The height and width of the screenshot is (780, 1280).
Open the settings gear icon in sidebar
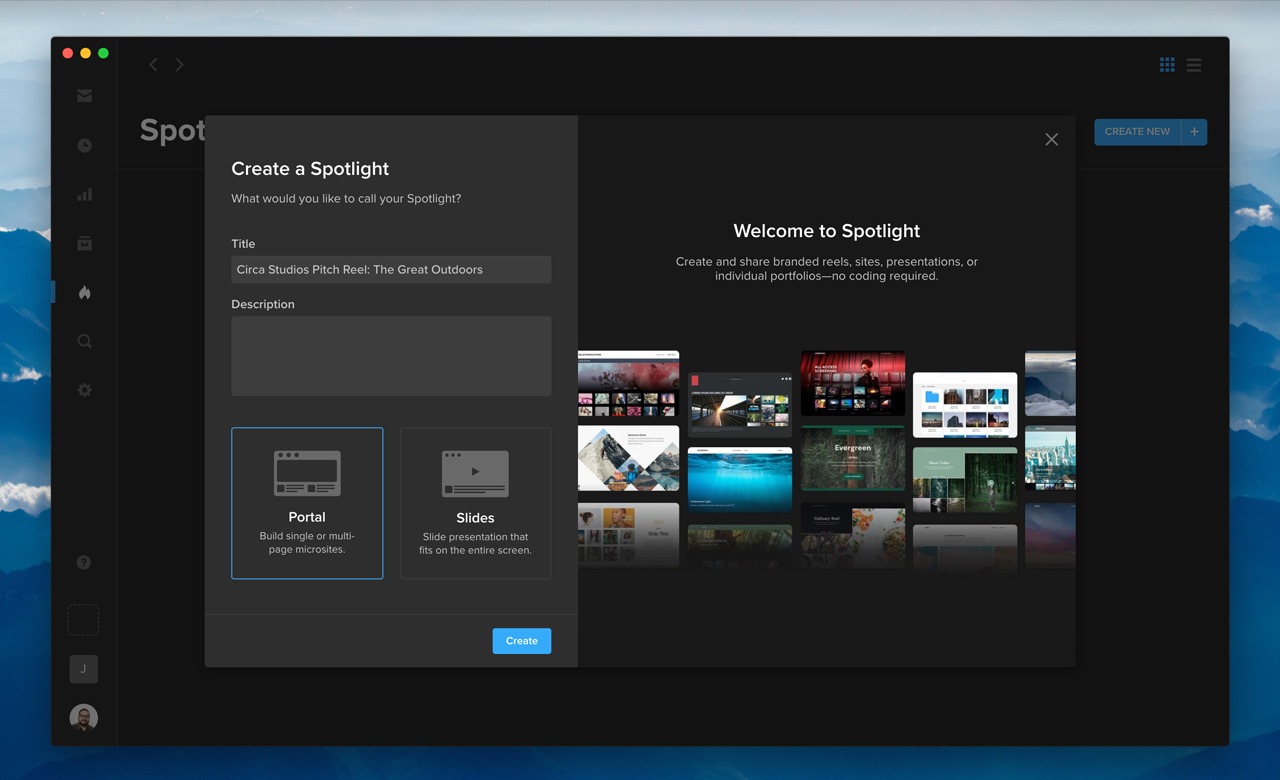(84, 390)
